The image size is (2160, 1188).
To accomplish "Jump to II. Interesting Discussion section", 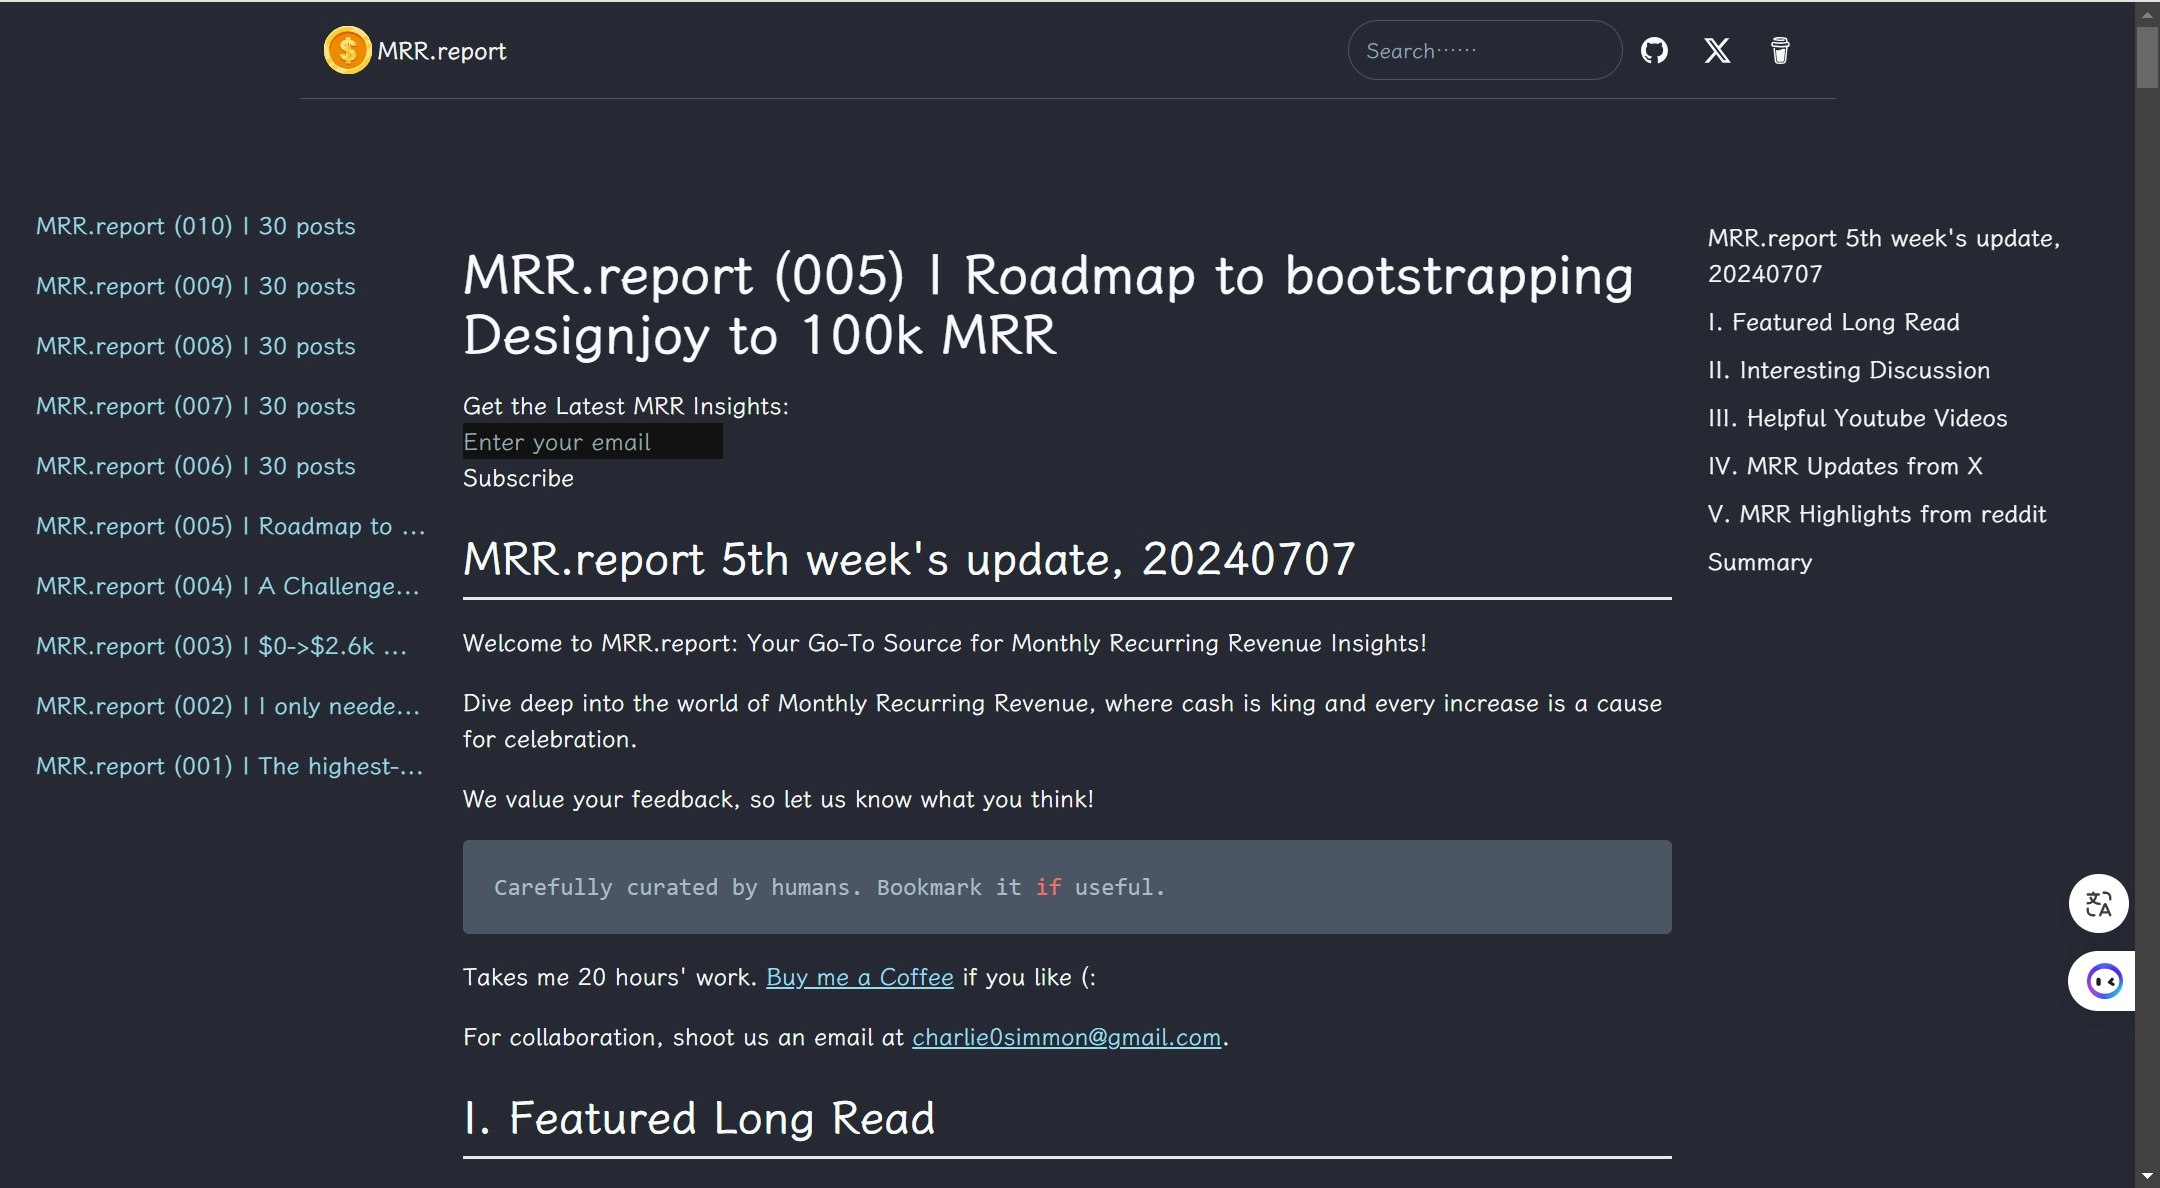I will 1849,370.
